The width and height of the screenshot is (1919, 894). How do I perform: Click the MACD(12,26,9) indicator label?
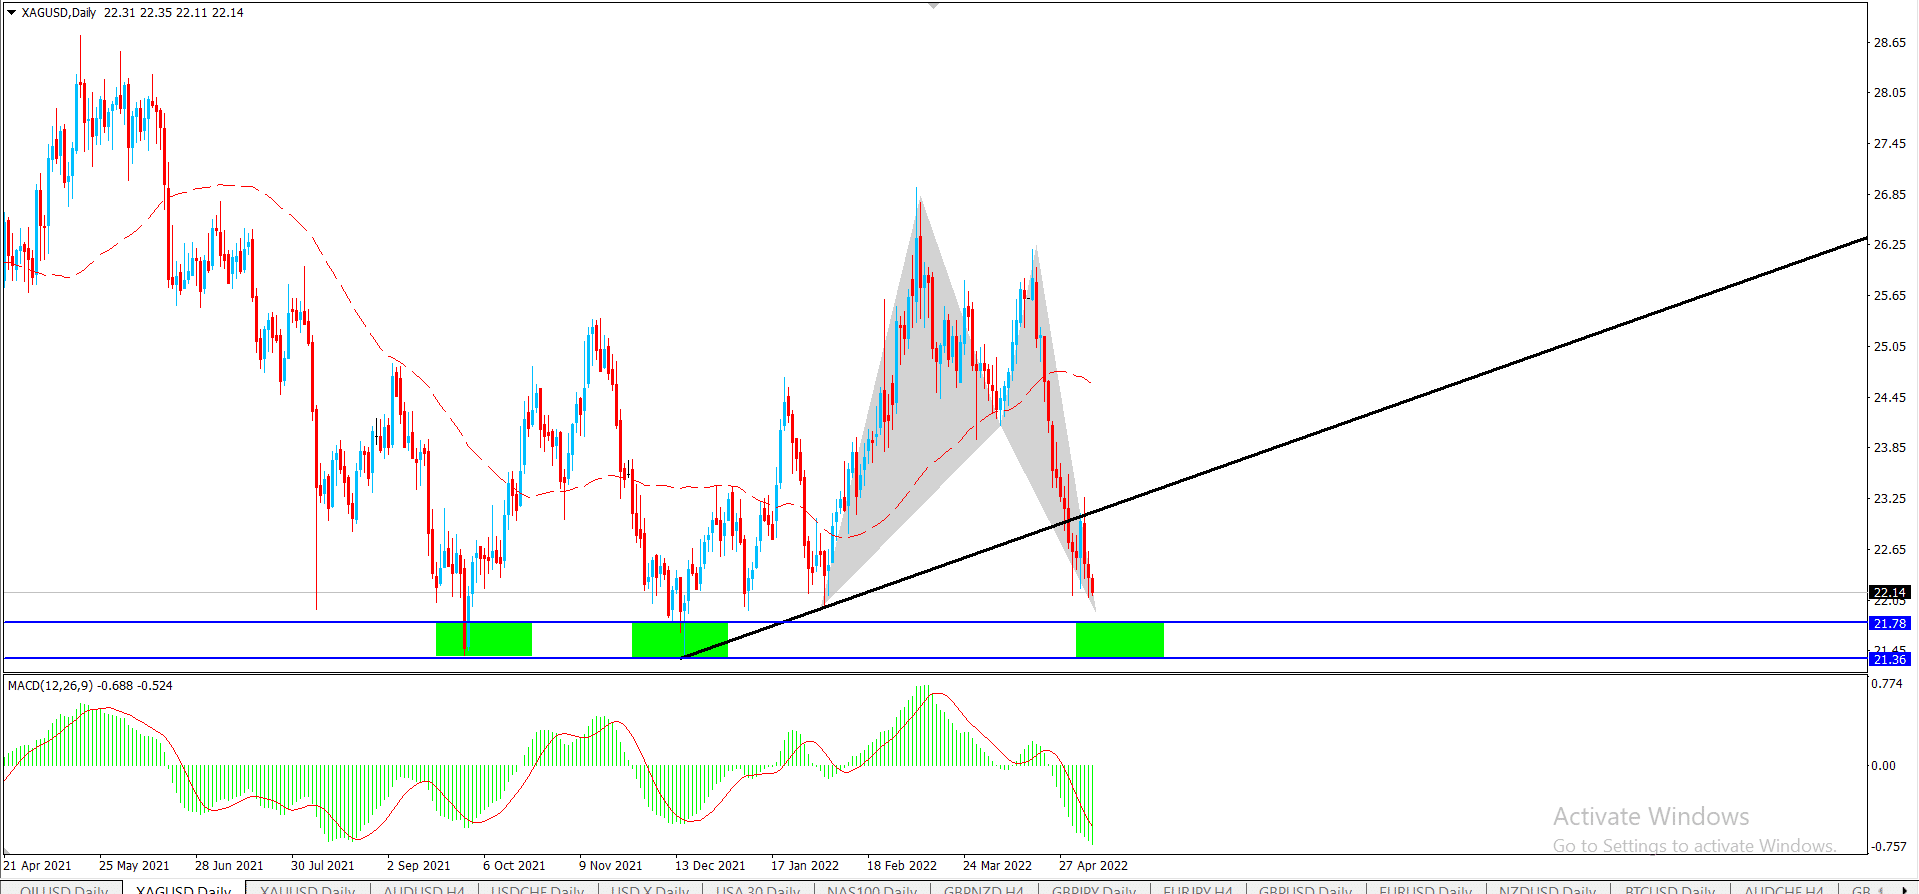click(90, 686)
